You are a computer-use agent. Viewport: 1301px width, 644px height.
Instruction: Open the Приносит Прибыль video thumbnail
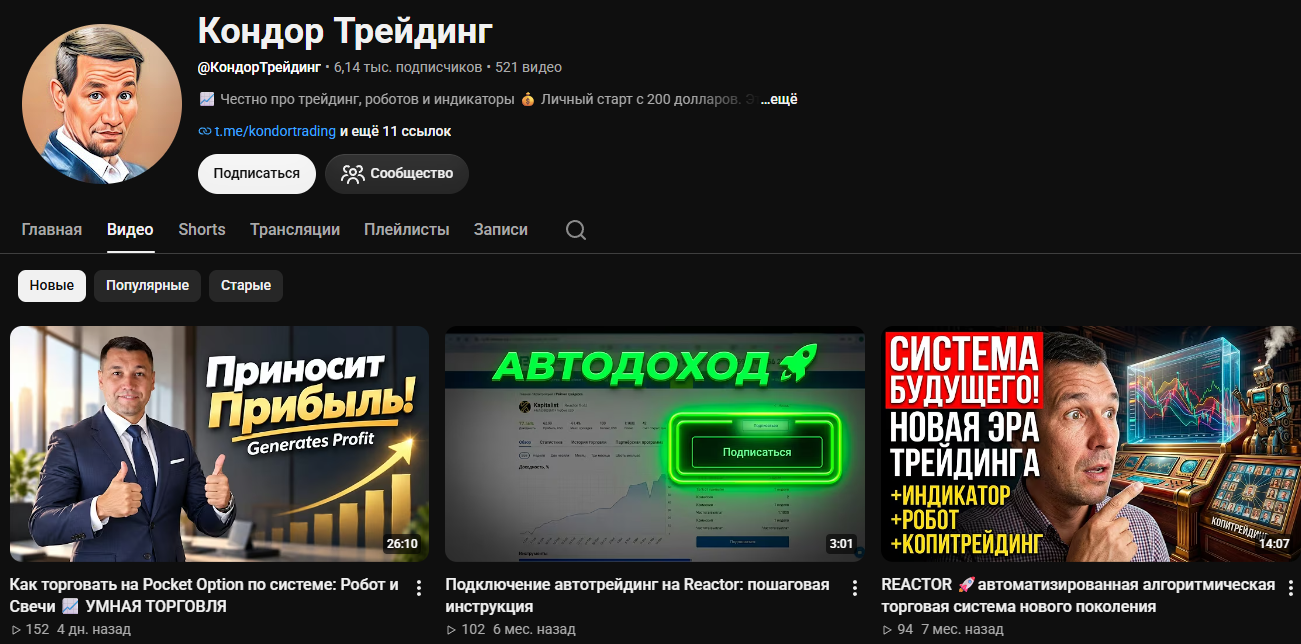[x=219, y=444]
